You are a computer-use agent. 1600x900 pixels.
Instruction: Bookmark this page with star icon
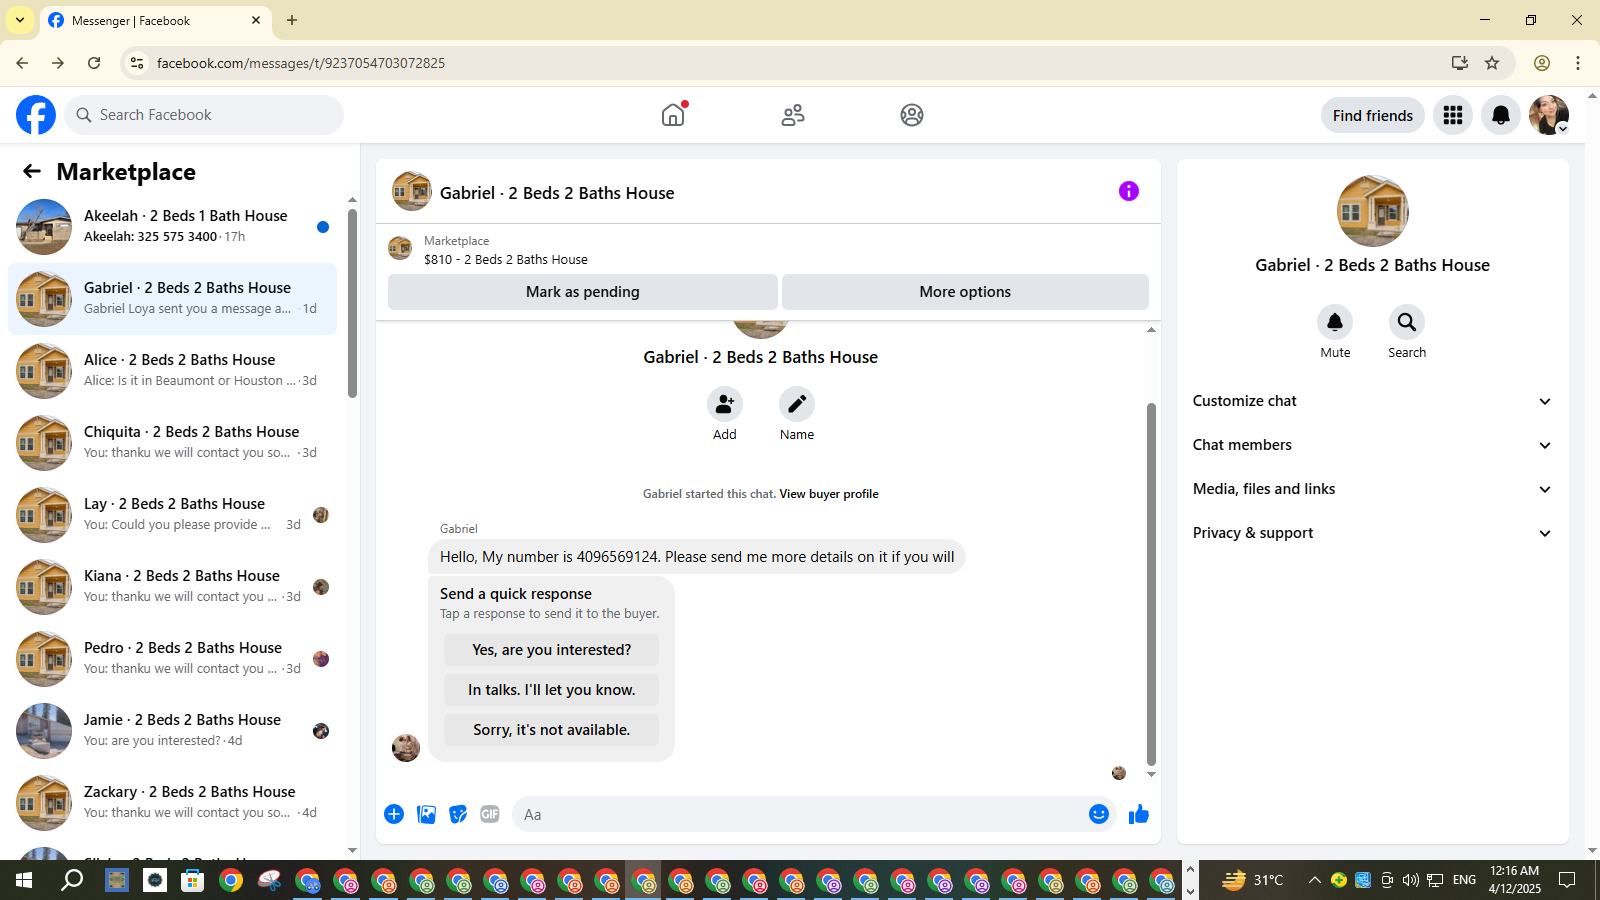pos(1492,63)
